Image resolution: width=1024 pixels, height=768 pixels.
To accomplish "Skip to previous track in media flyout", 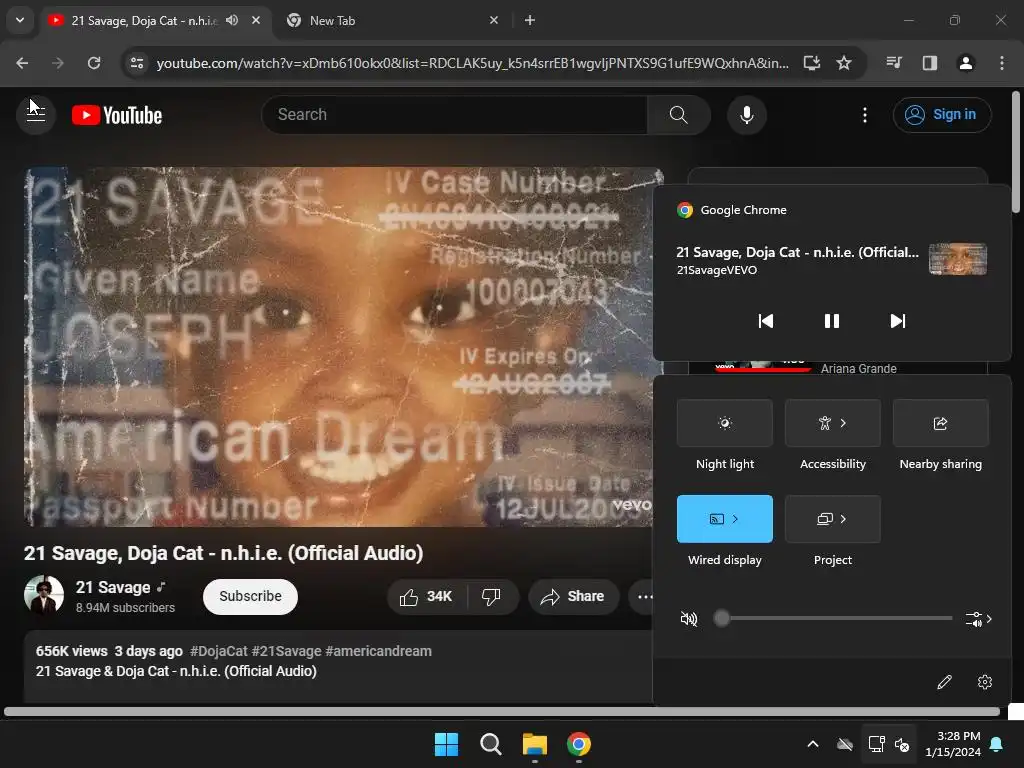I will pyautogui.click(x=765, y=321).
